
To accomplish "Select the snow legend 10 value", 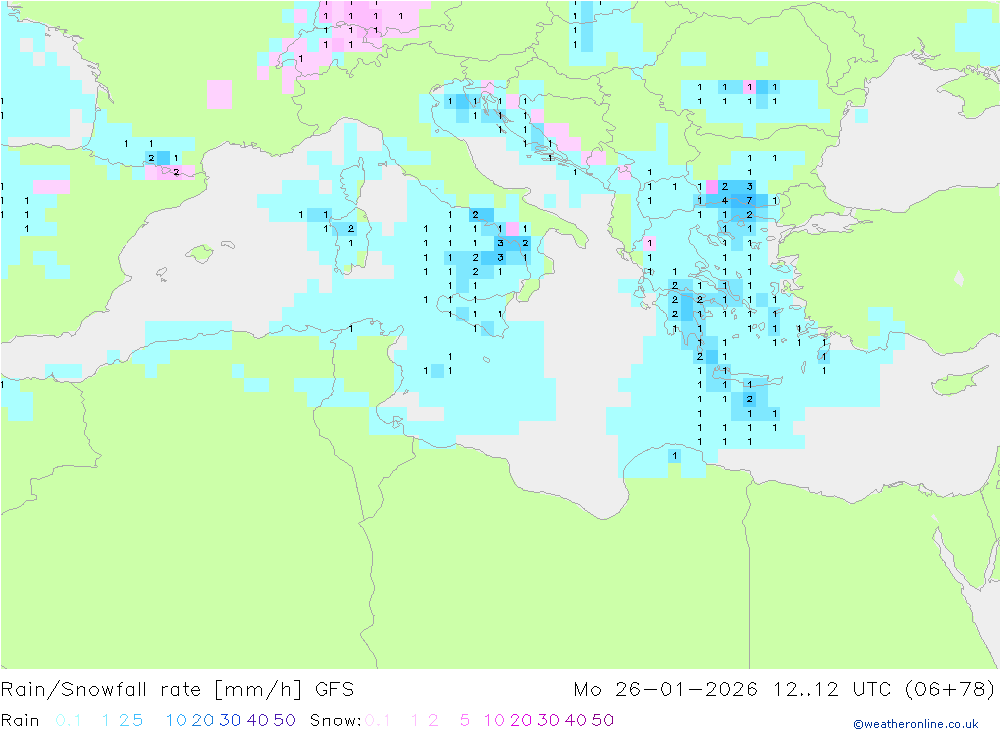I will click(494, 720).
